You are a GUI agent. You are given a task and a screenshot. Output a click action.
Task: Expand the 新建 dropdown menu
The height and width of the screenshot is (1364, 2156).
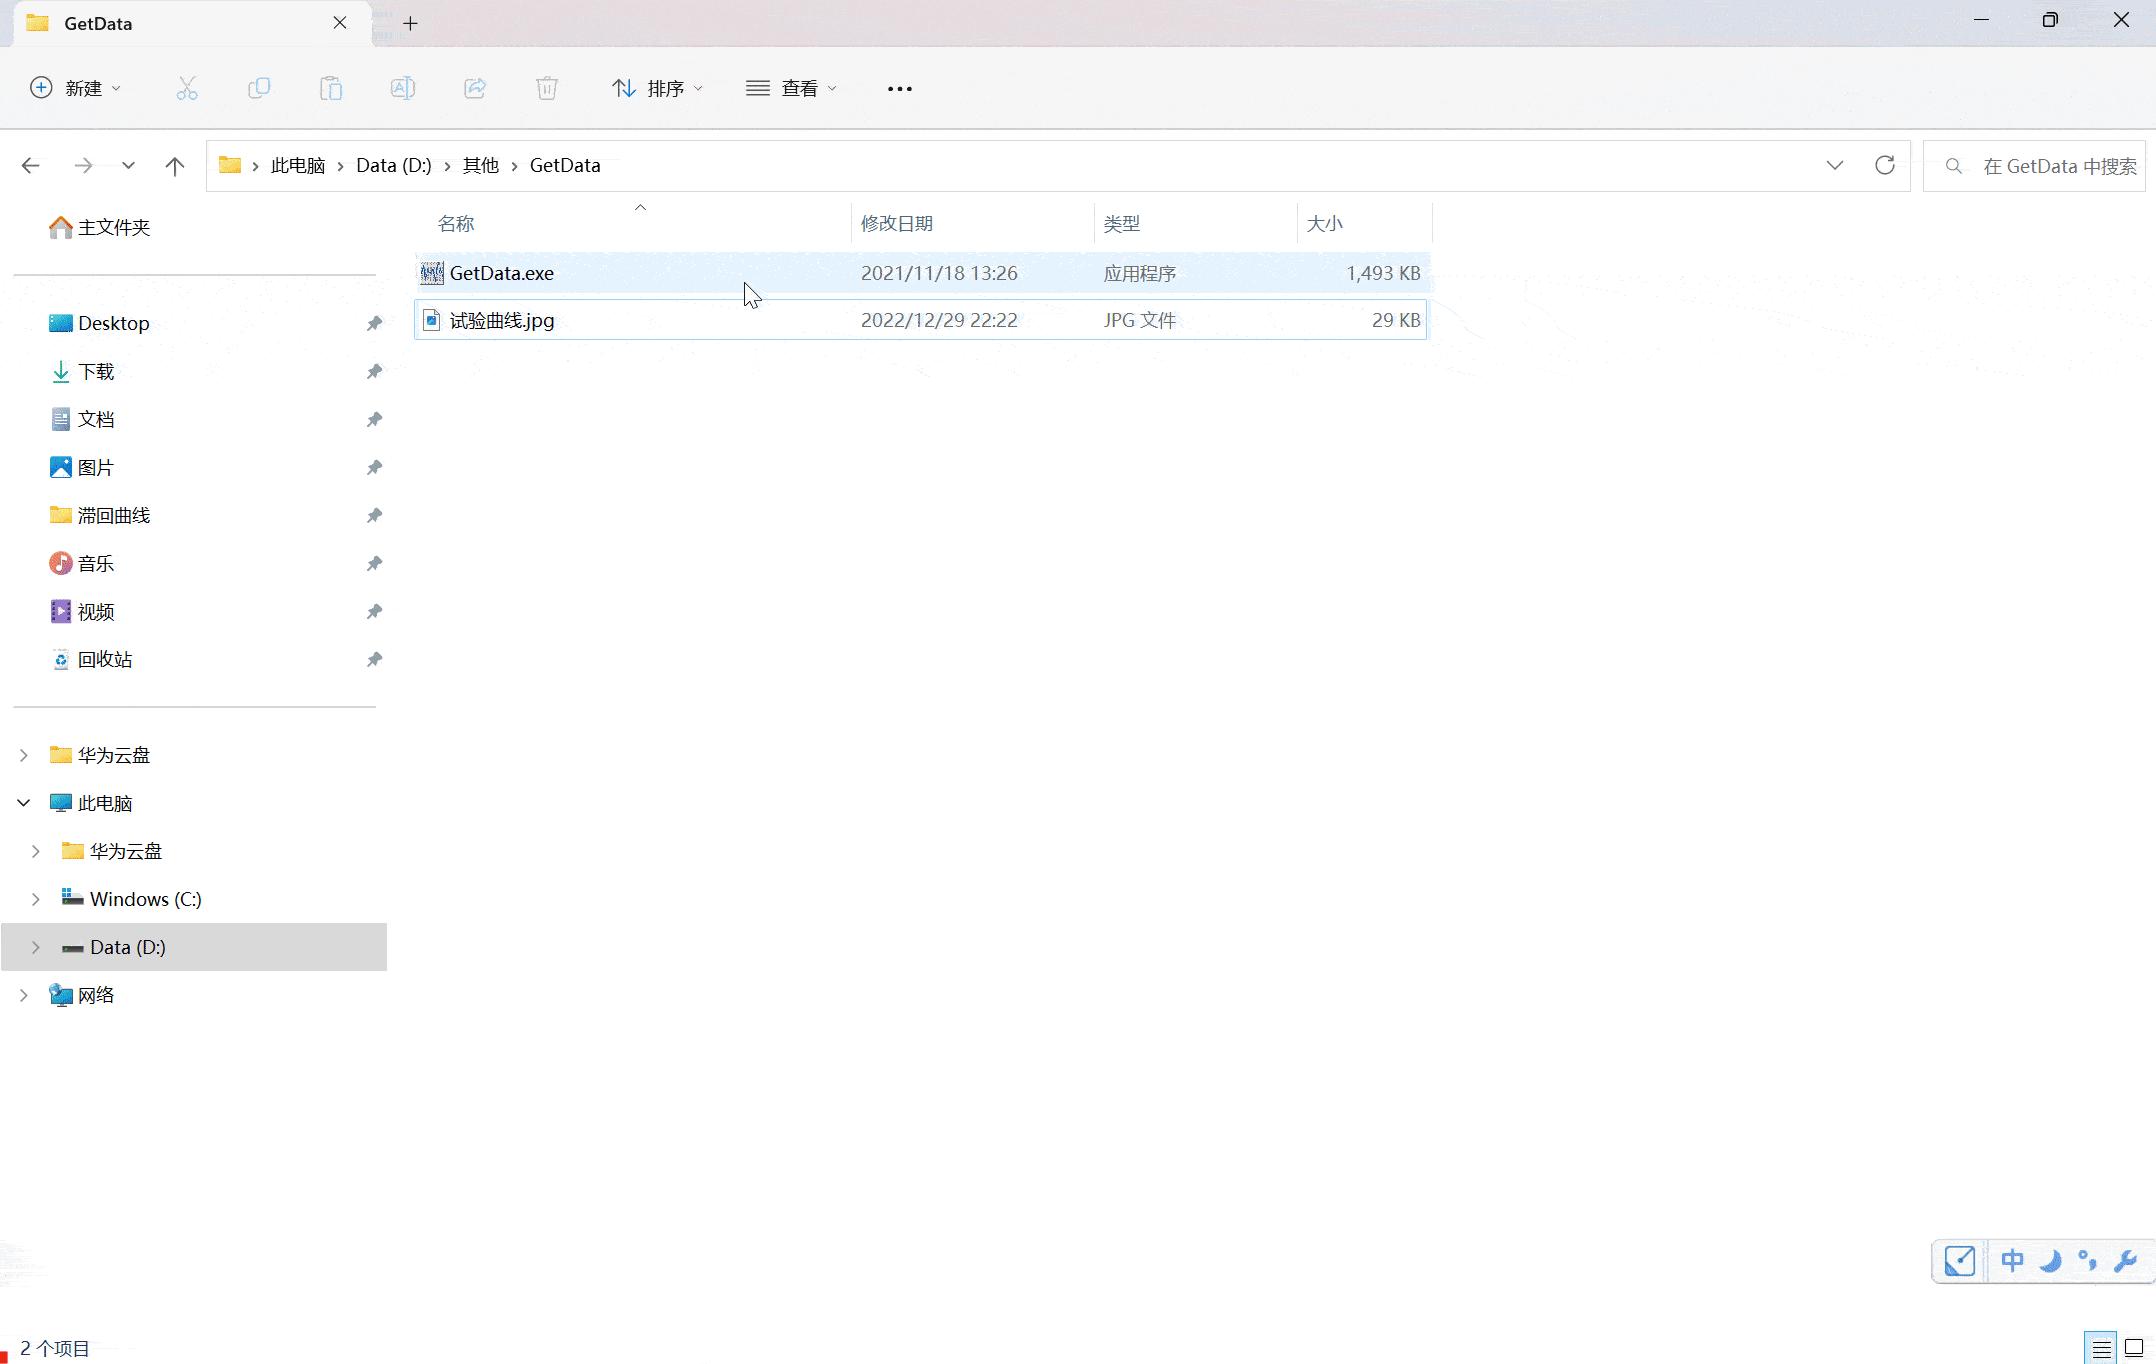[115, 88]
